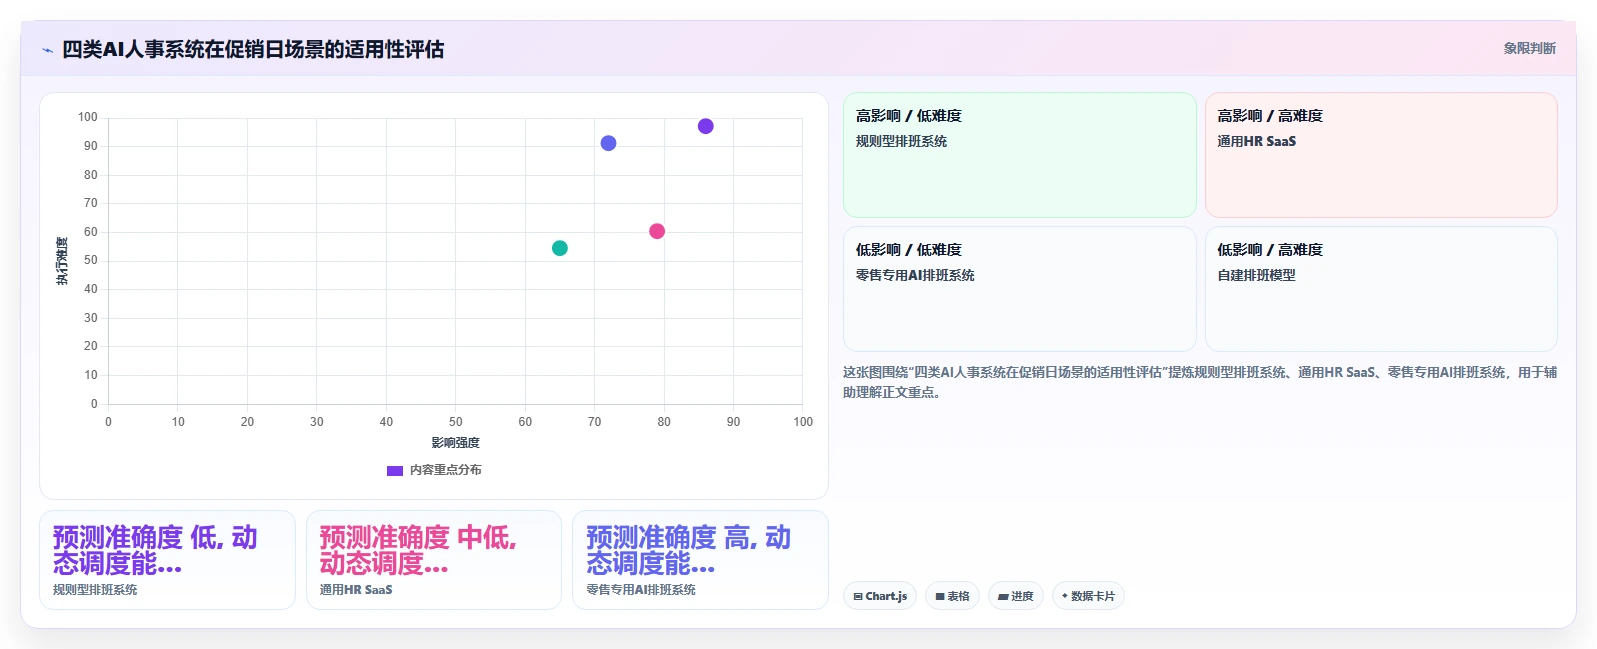Click the 象限判断 tag in header

(x=1529, y=48)
